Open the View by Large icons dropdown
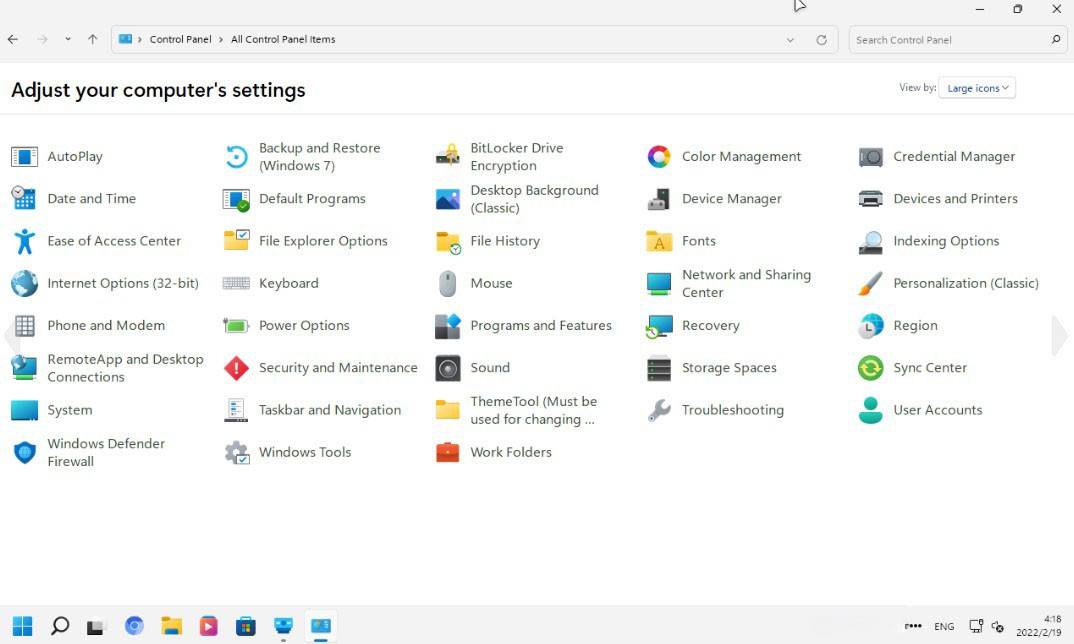The height and width of the screenshot is (644, 1074). (x=977, y=88)
